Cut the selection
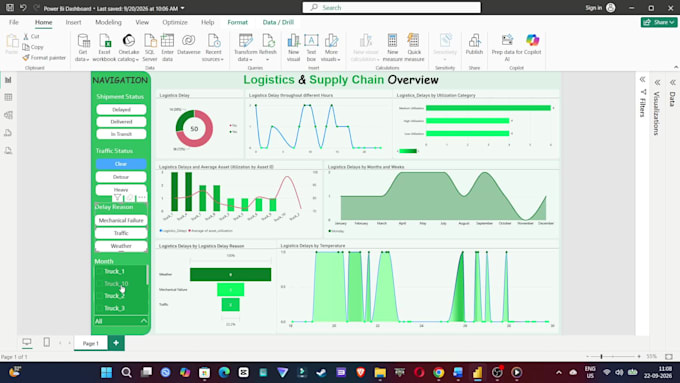Viewport: 680px width, 383px height. [x=31, y=36]
